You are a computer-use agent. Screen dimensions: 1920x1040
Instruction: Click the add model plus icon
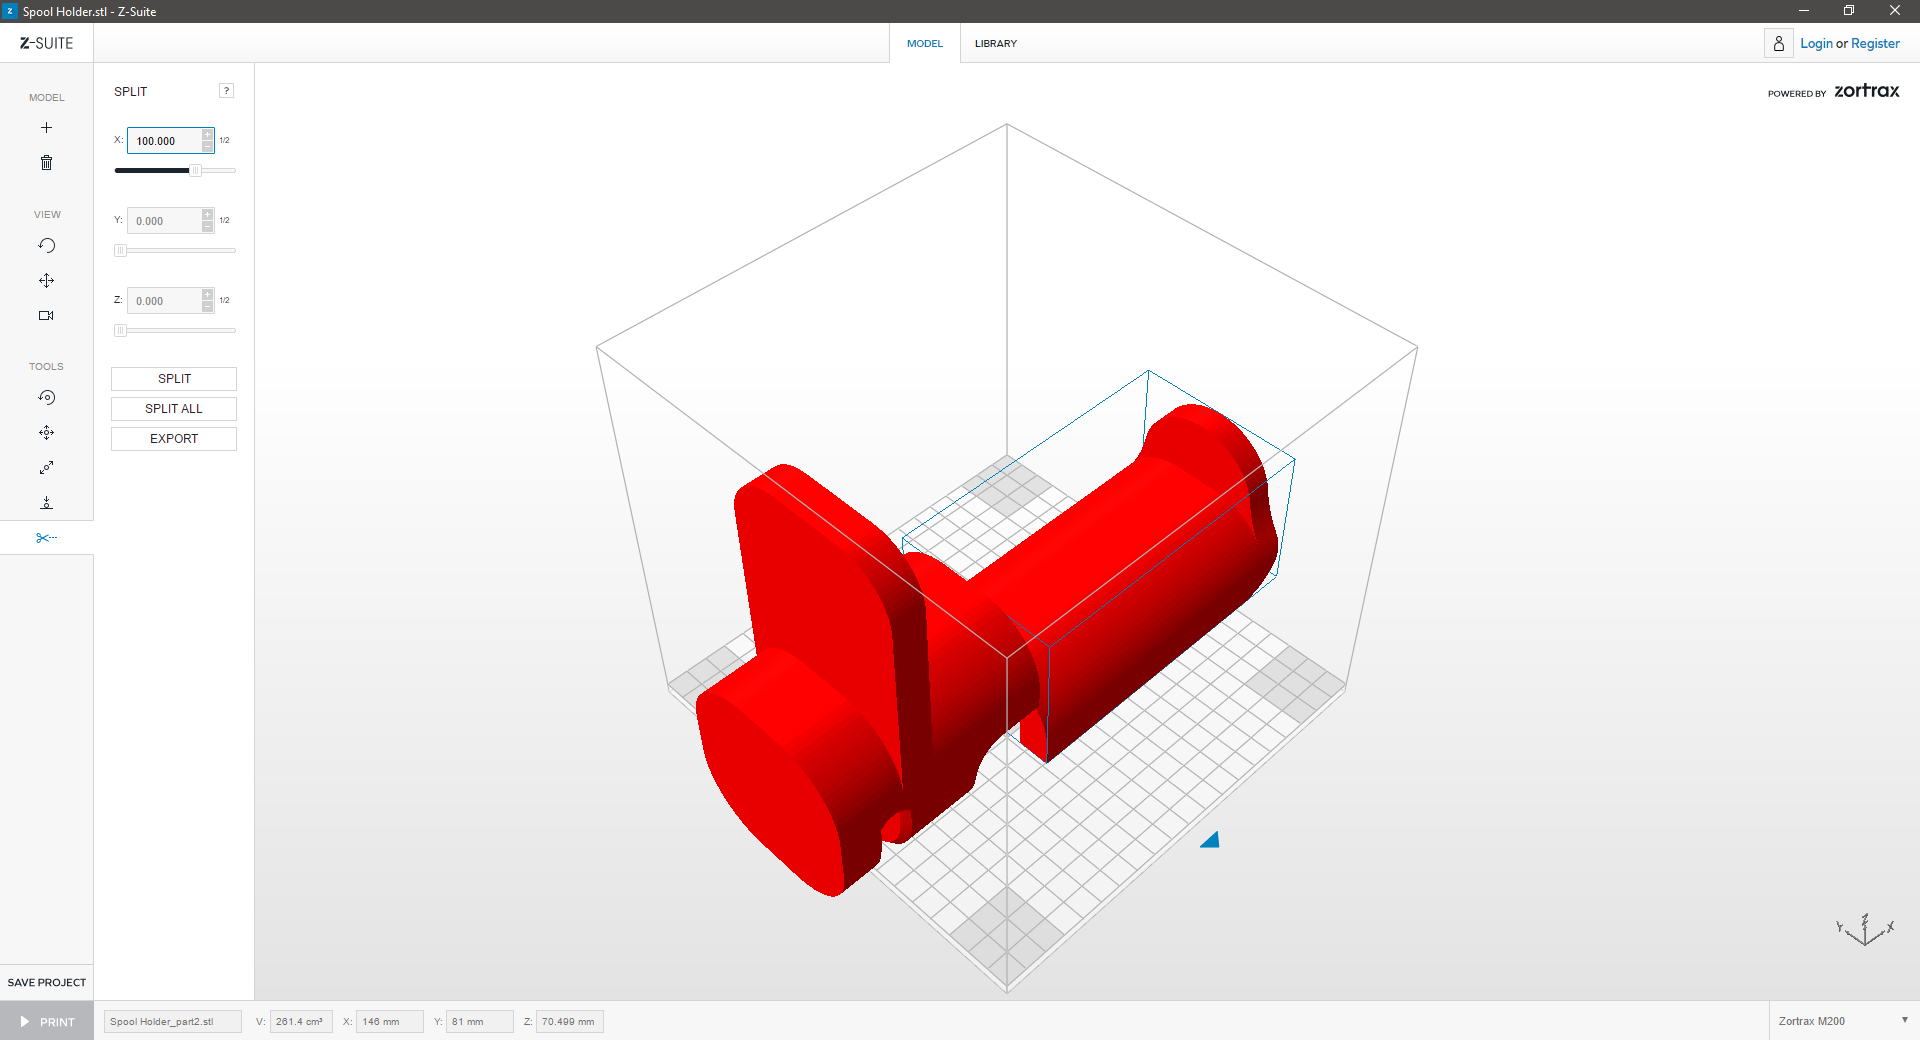click(46, 128)
